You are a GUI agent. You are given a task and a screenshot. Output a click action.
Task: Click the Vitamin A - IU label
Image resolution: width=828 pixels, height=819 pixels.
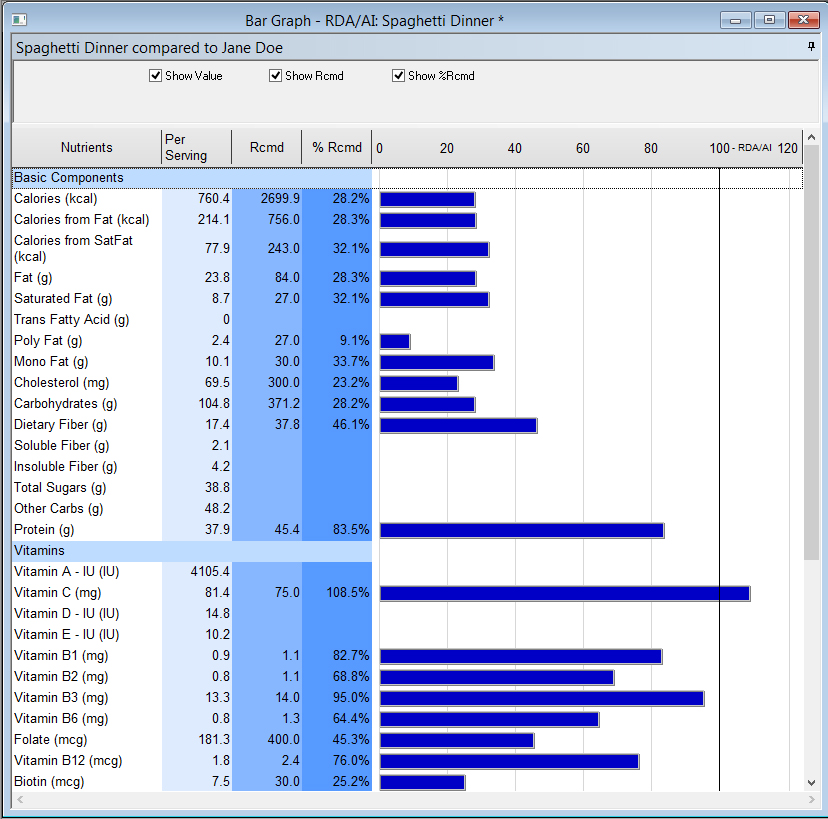(67, 572)
